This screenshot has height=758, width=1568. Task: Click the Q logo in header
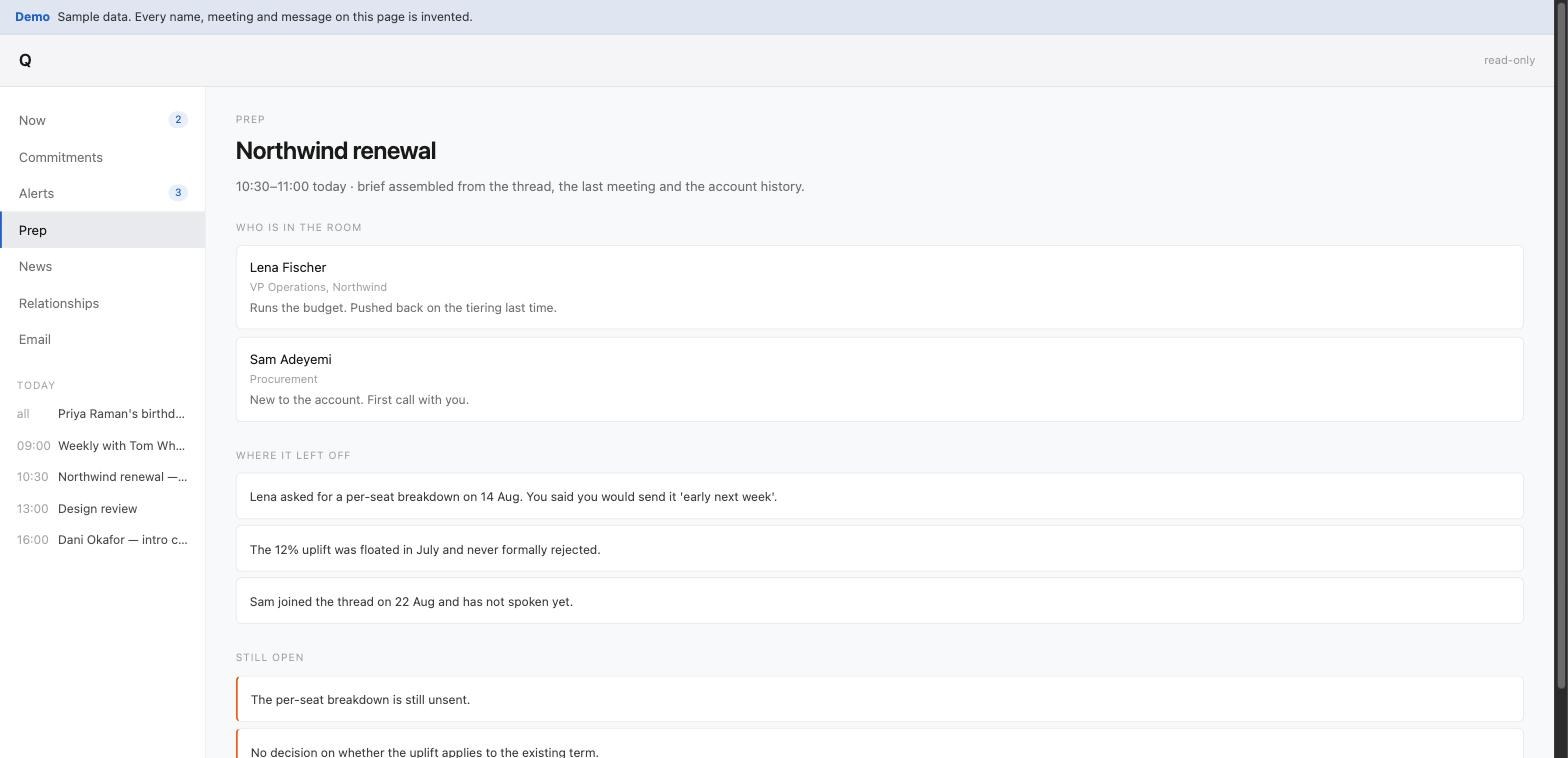pyautogui.click(x=25, y=60)
